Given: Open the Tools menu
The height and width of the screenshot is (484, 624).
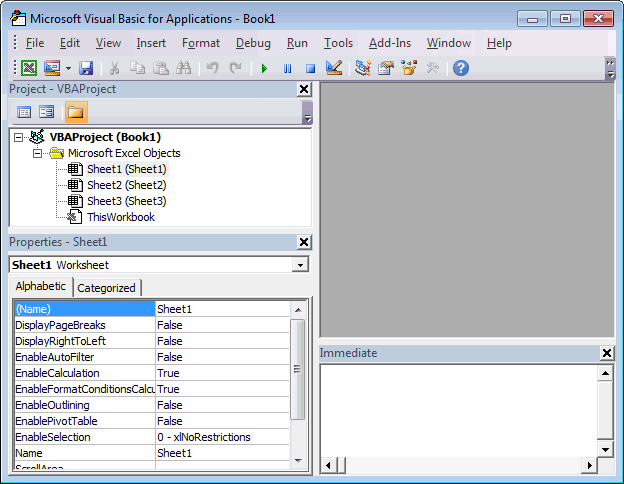Looking at the screenshot, I should pos(338,43).
